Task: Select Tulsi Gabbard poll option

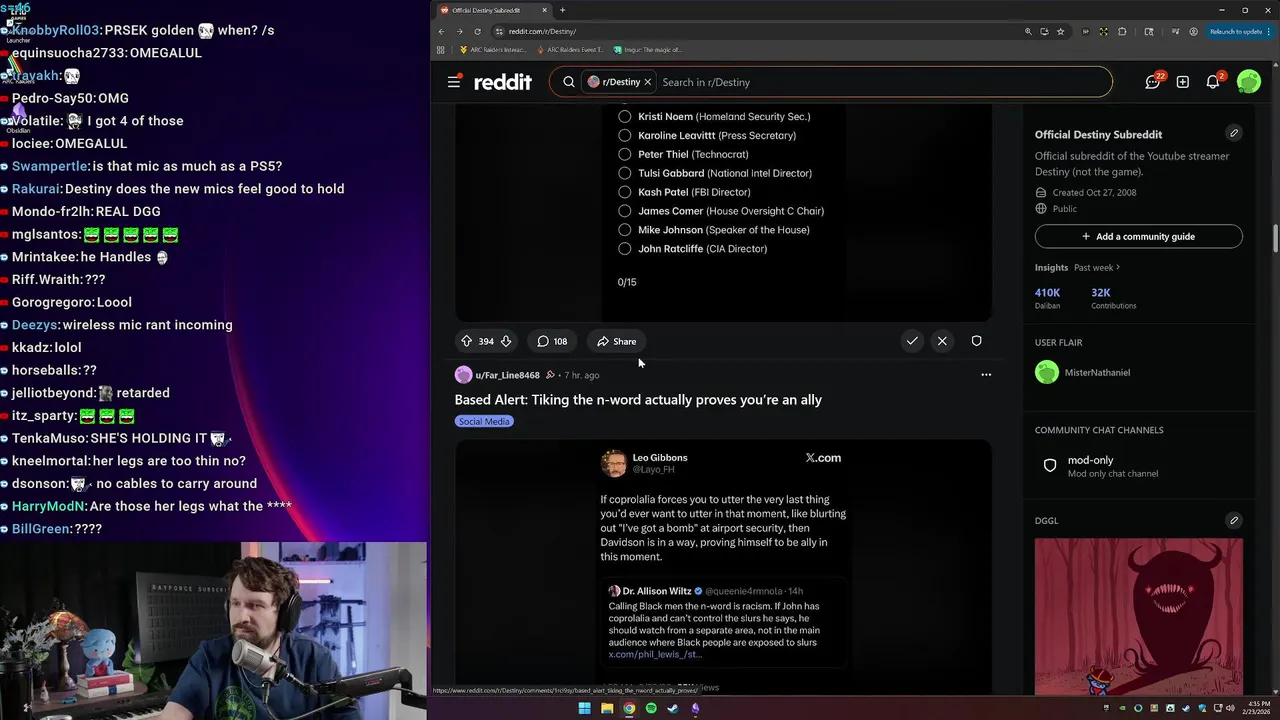Action: point(624,173)
